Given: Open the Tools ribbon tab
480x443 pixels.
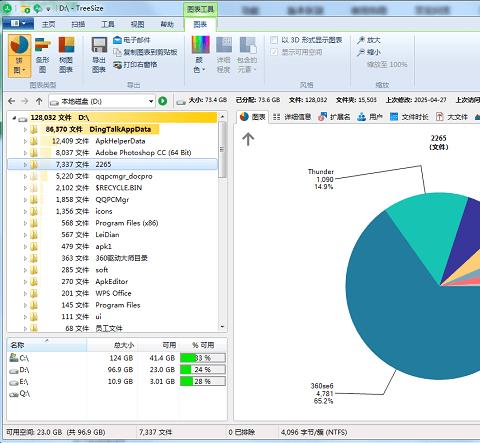Looking at the screenshot, I should (108, 24).
